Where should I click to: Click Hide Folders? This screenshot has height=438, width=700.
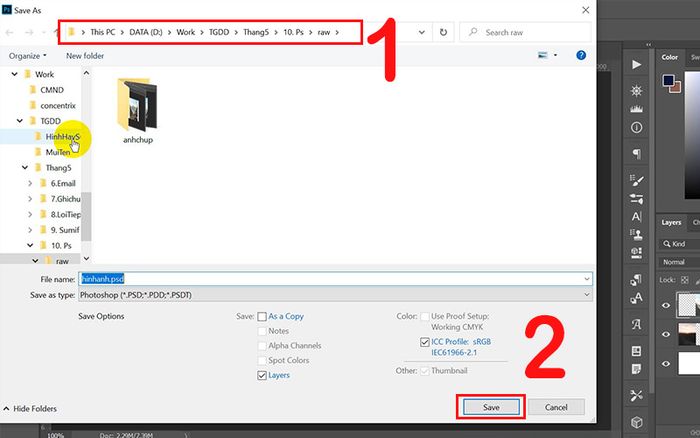pos(30,409)
